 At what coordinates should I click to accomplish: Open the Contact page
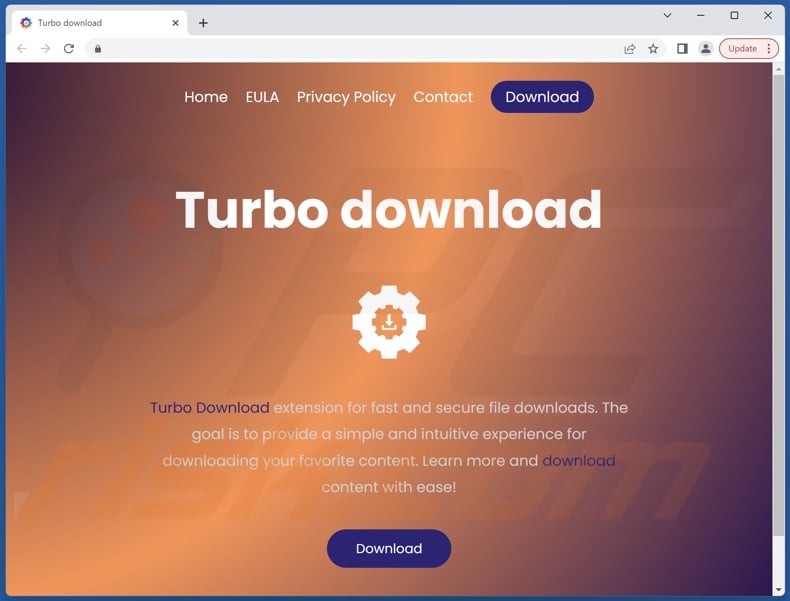point(443,97)
